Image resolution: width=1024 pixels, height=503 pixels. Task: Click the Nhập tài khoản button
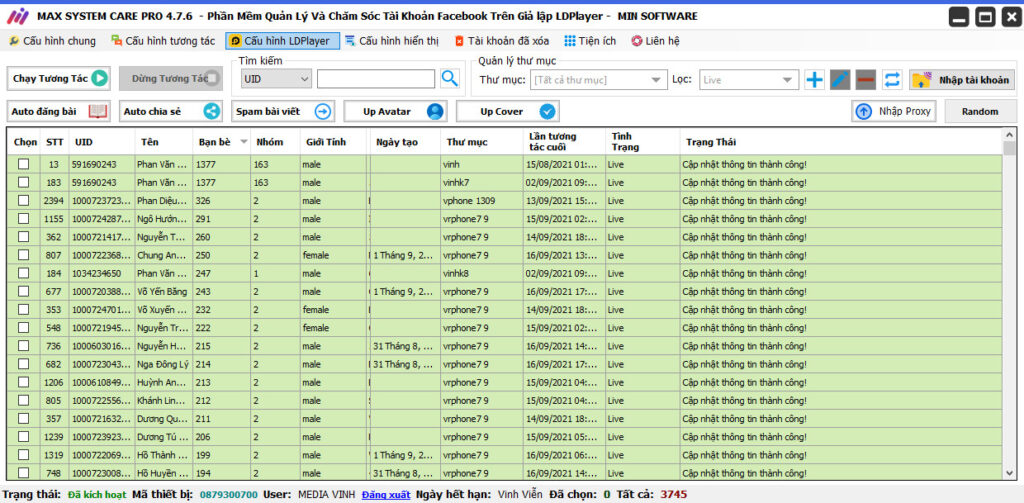962,80
